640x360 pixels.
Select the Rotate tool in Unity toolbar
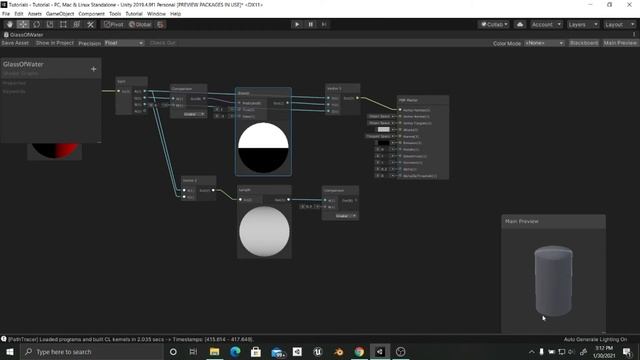coord(36,24)
